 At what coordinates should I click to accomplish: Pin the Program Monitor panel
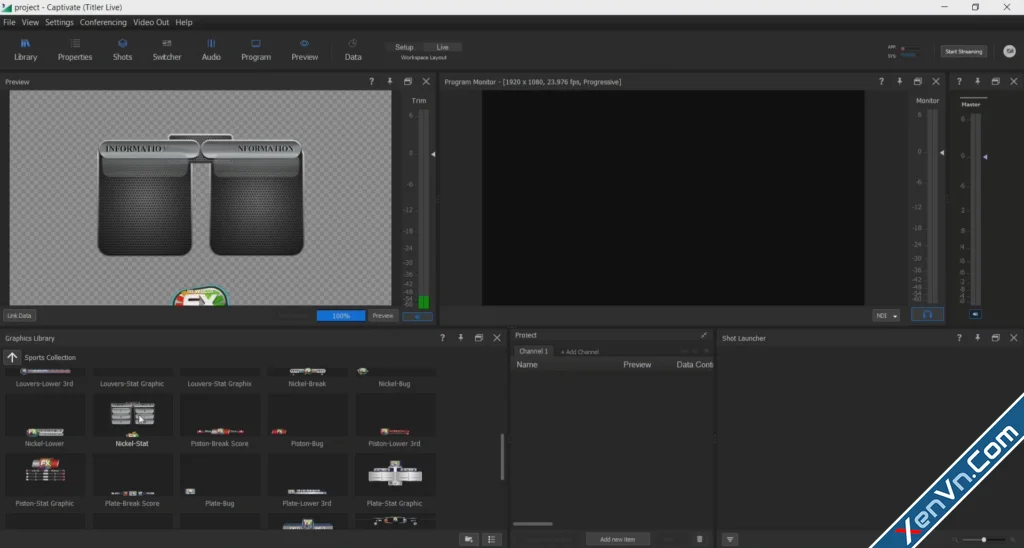pos(899,82)
